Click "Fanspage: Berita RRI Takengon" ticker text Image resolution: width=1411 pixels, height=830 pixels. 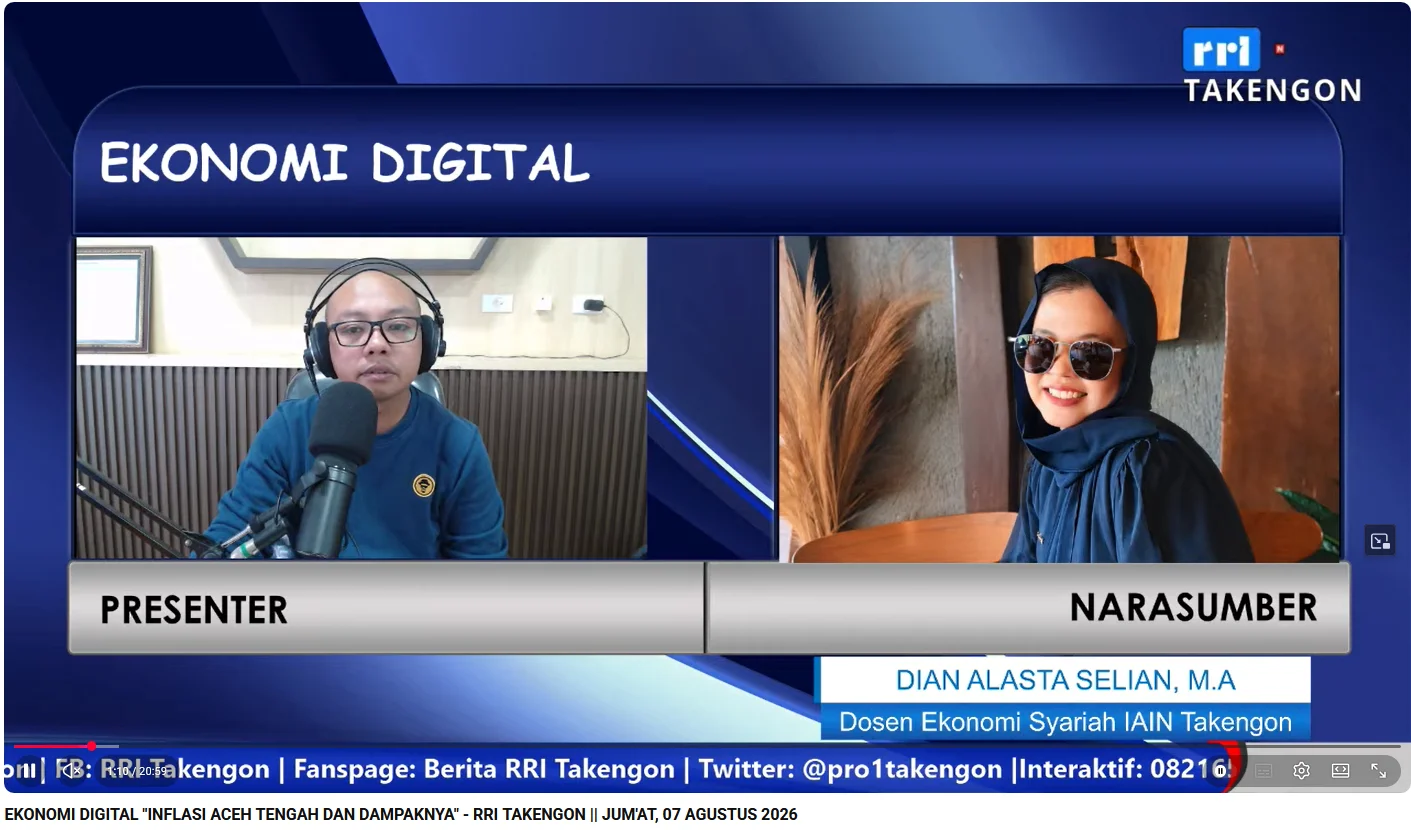[484, 769]
